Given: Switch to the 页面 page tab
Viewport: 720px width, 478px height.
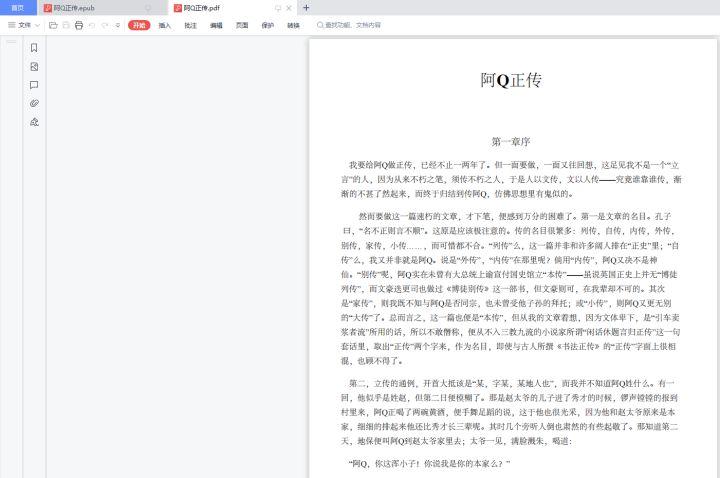Looking at the screenshot, I should click(x=242, y=25).
